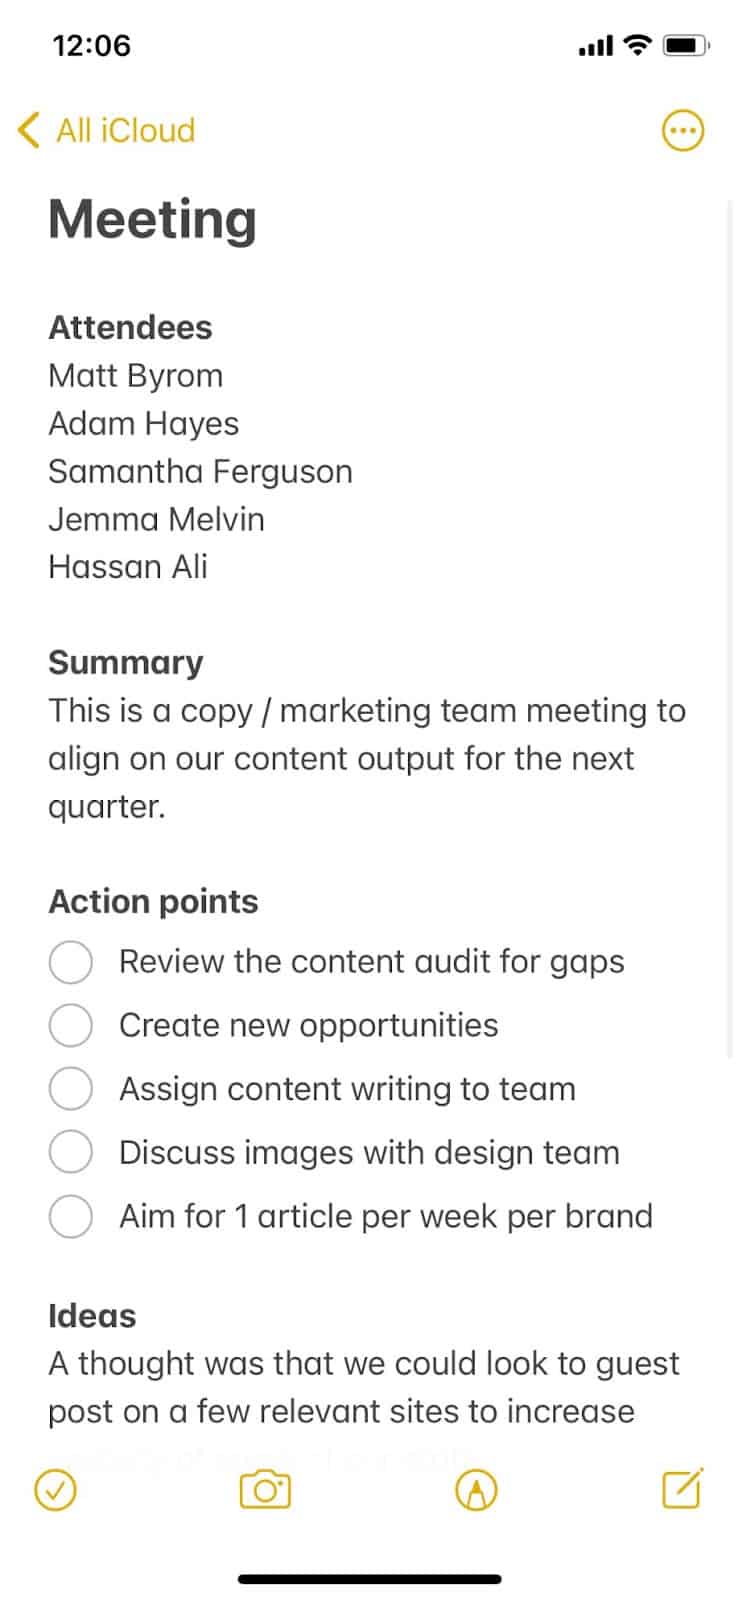Tap the back chevron next to All iCloud
This screenshot has height=1600, width=739.
coord(27,130)
